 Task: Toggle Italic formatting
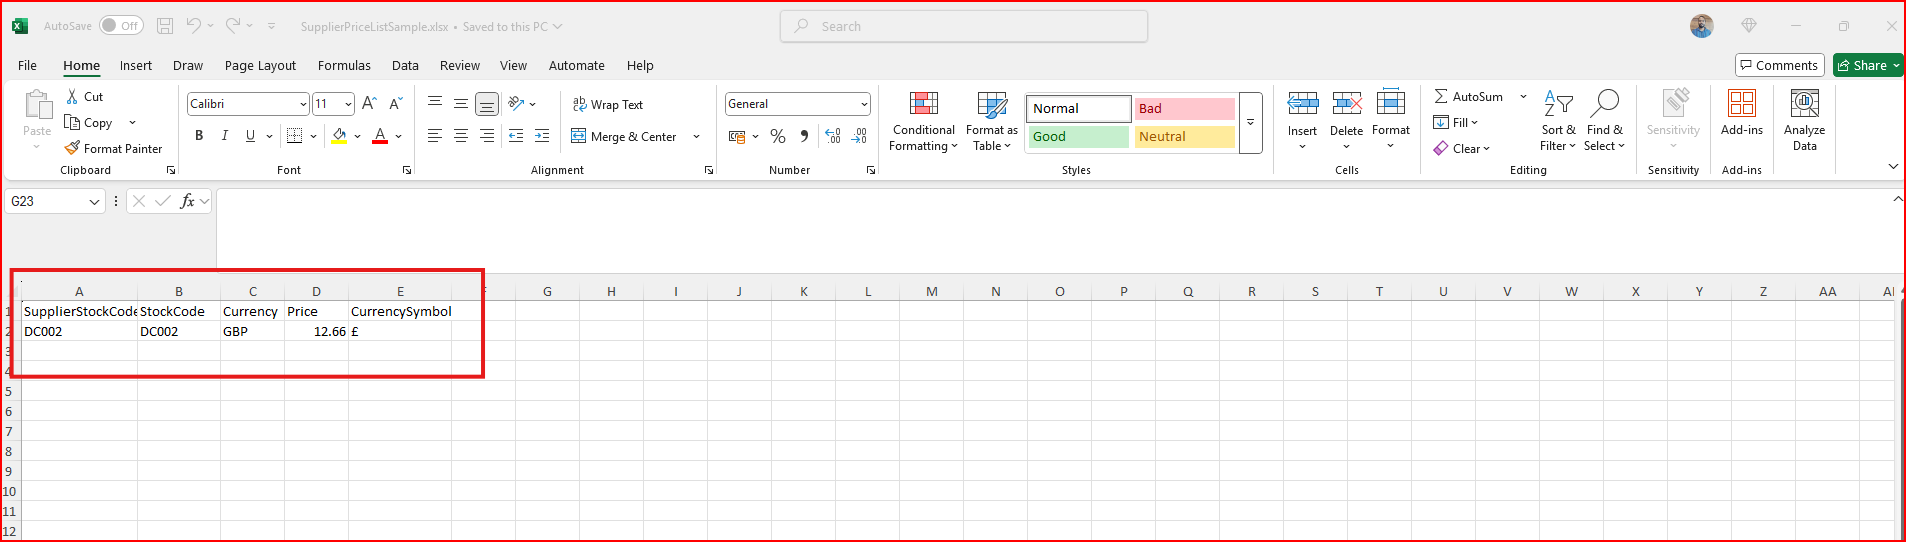click(224, 136)
